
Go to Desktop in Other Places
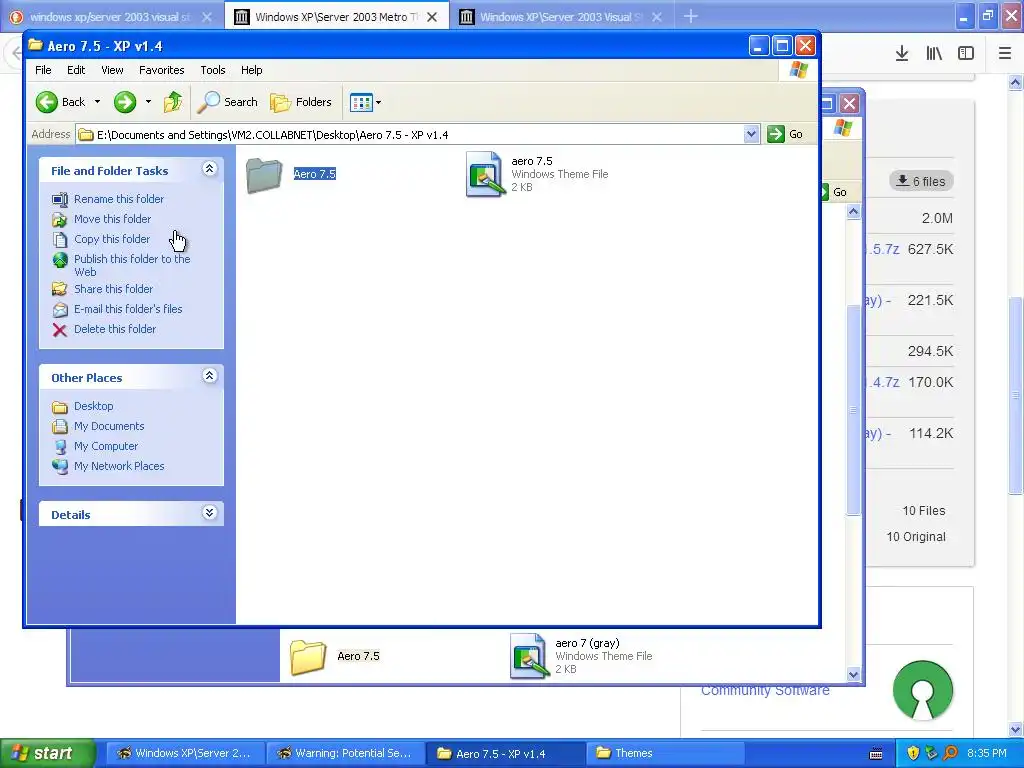tap(93, 406)
